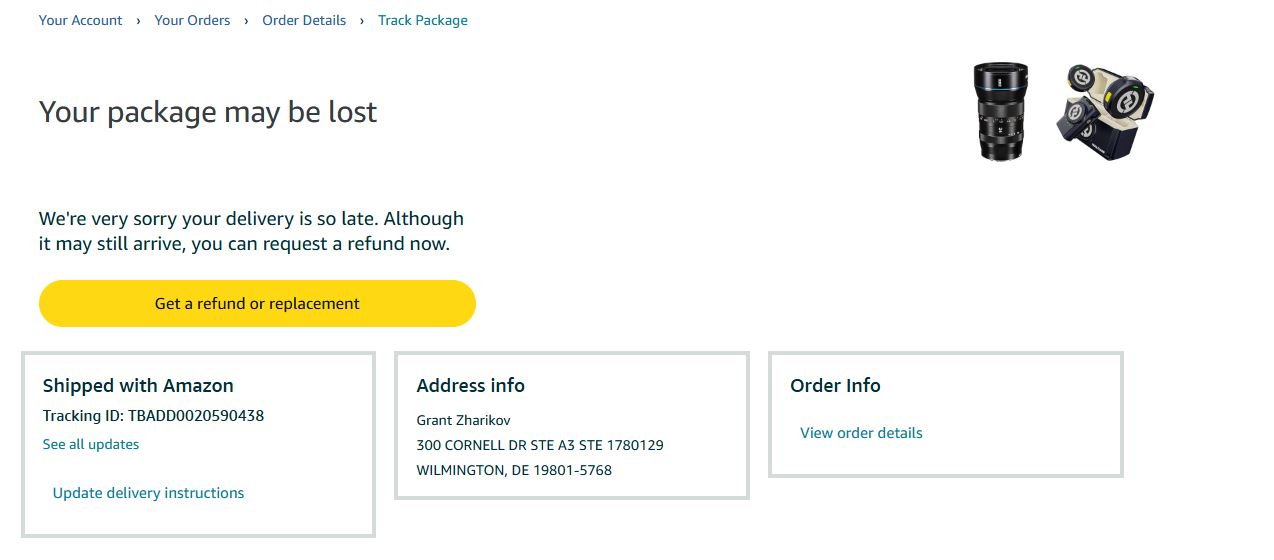
Task: Open the wireless microphone kit product image
Action: click(x=1106, y=111)
